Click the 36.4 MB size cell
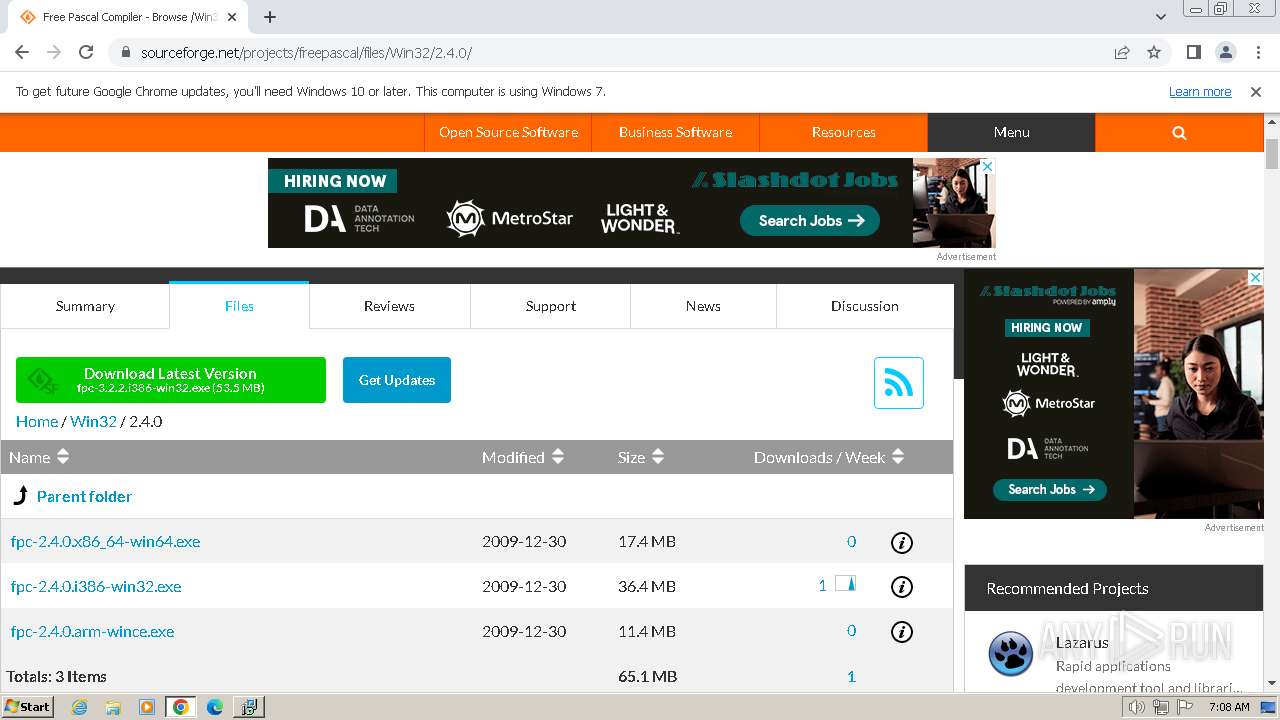1280x720 pixels. point(647,586)
